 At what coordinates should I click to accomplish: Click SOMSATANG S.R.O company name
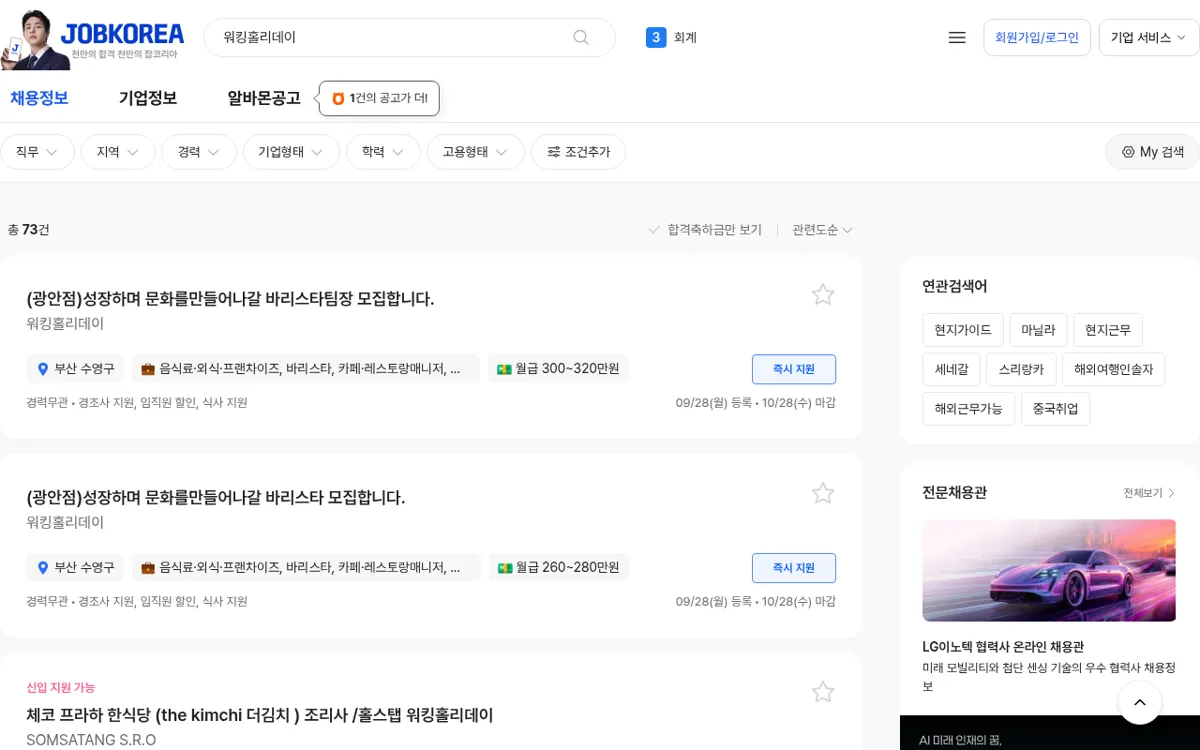(x=91, y=740)
